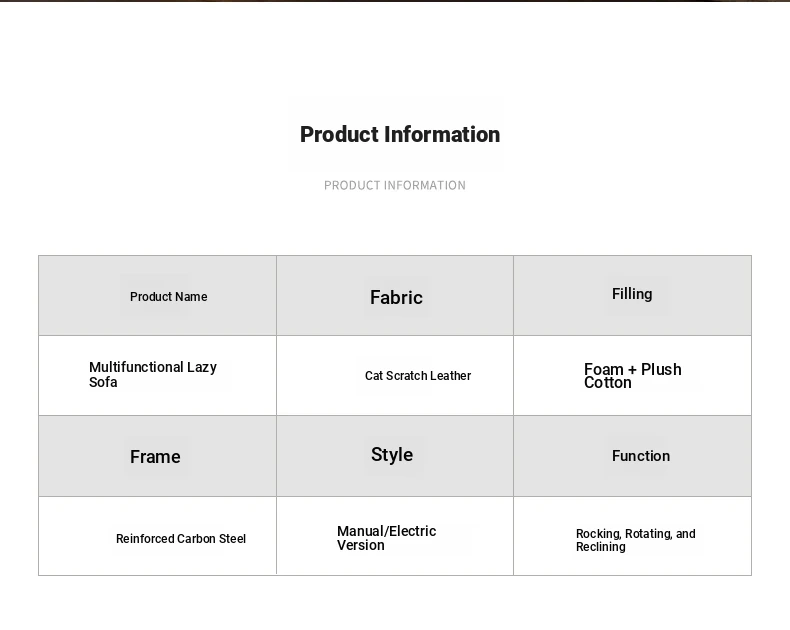Click the word Version in style cell
This screenshot has height=630, width=790.
[x=361, y=545]
